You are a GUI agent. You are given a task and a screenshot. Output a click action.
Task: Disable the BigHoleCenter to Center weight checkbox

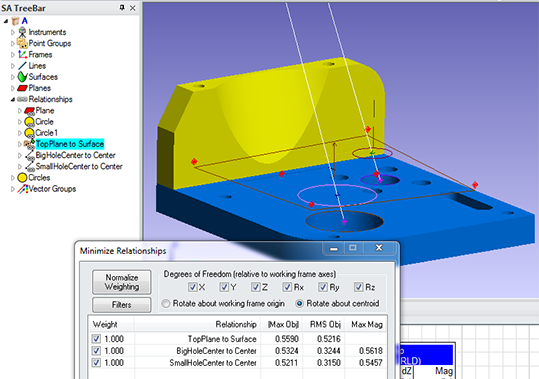[96, 351]
